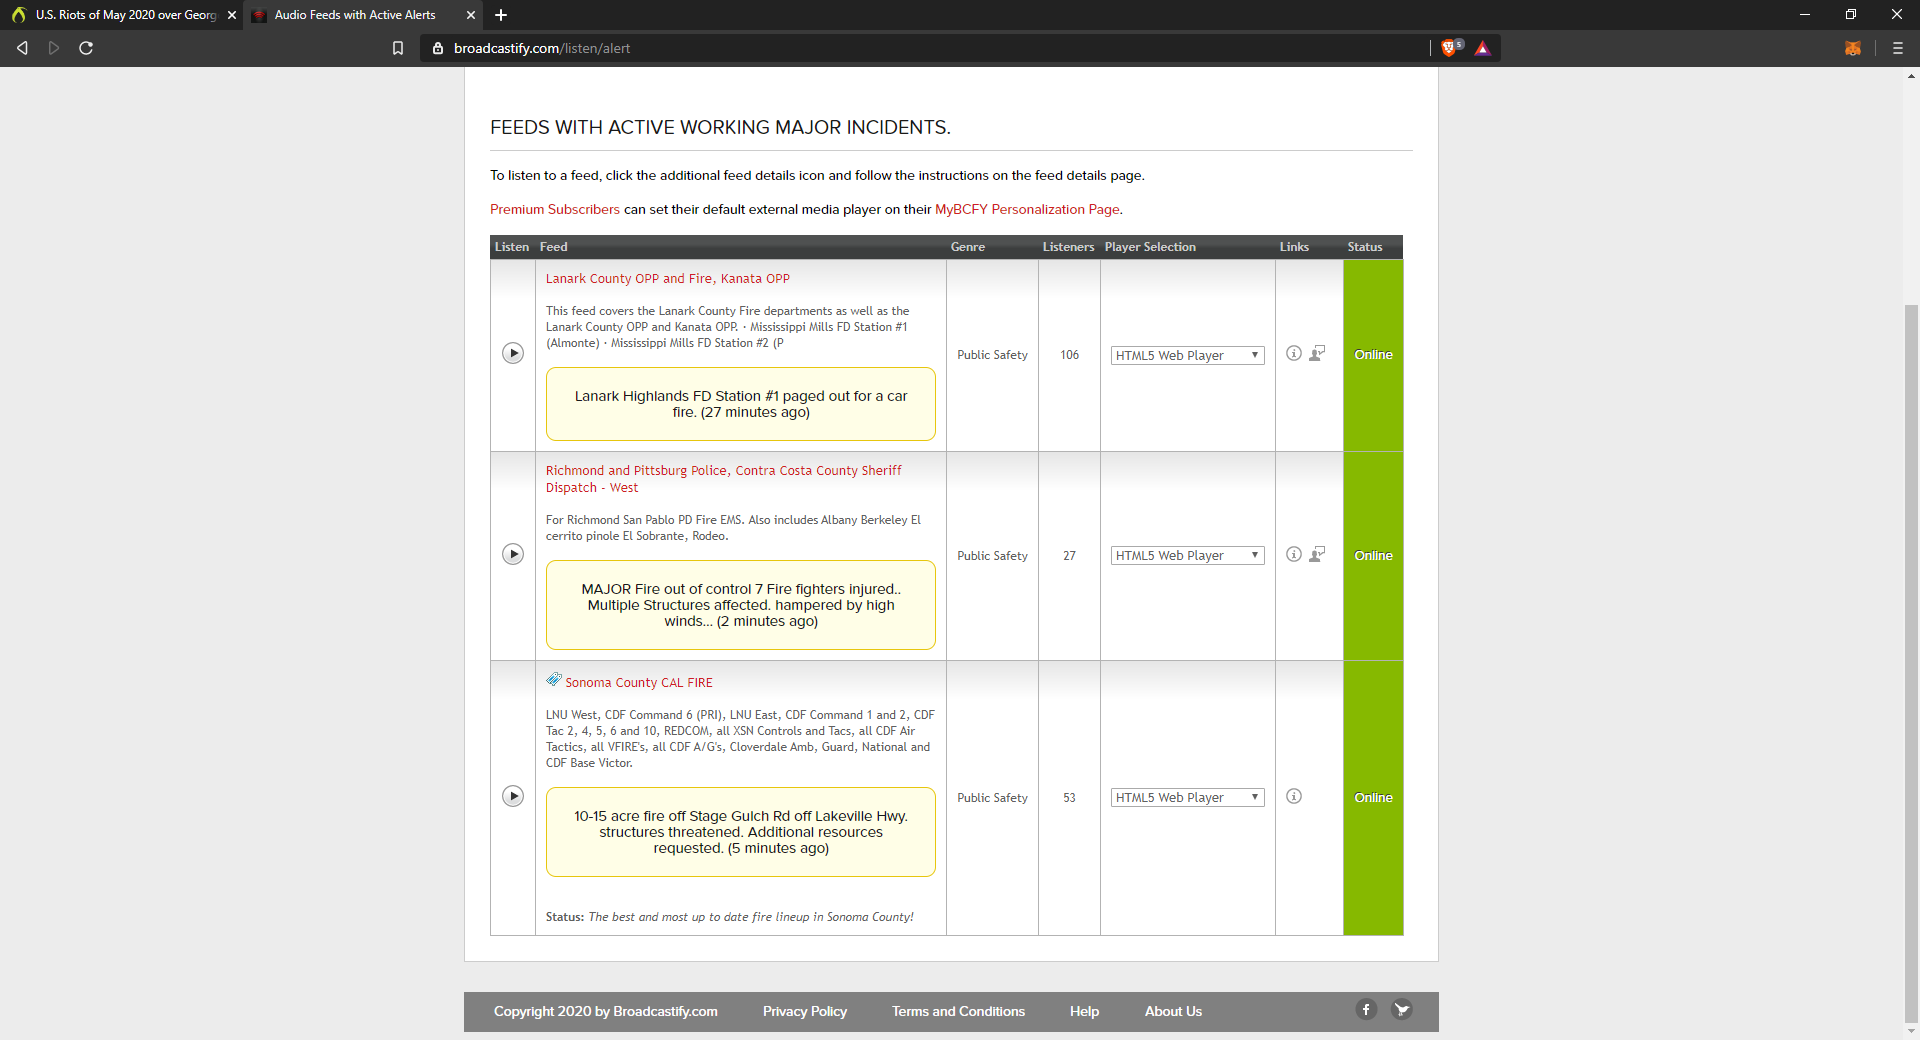Play the Lanark County OPP and Fire feed
The image size is (1920, 1040).
[x=513, y=353]
